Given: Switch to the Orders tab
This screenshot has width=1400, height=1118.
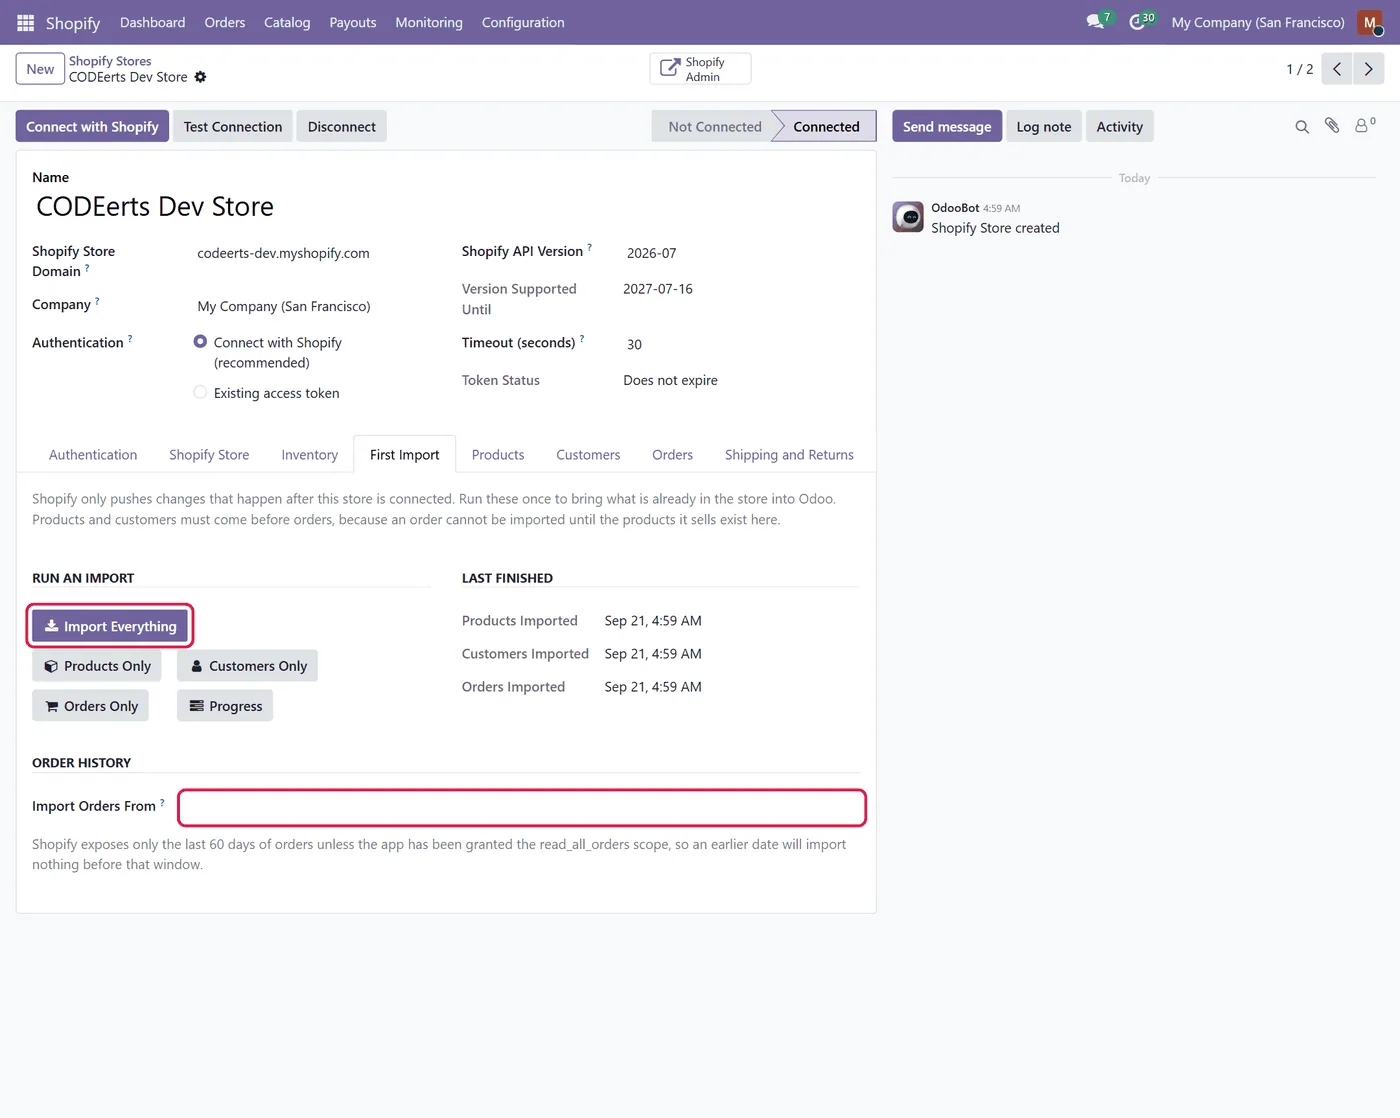Looking at the screenshot, I should pyautogui.click(x=672, y=455).
